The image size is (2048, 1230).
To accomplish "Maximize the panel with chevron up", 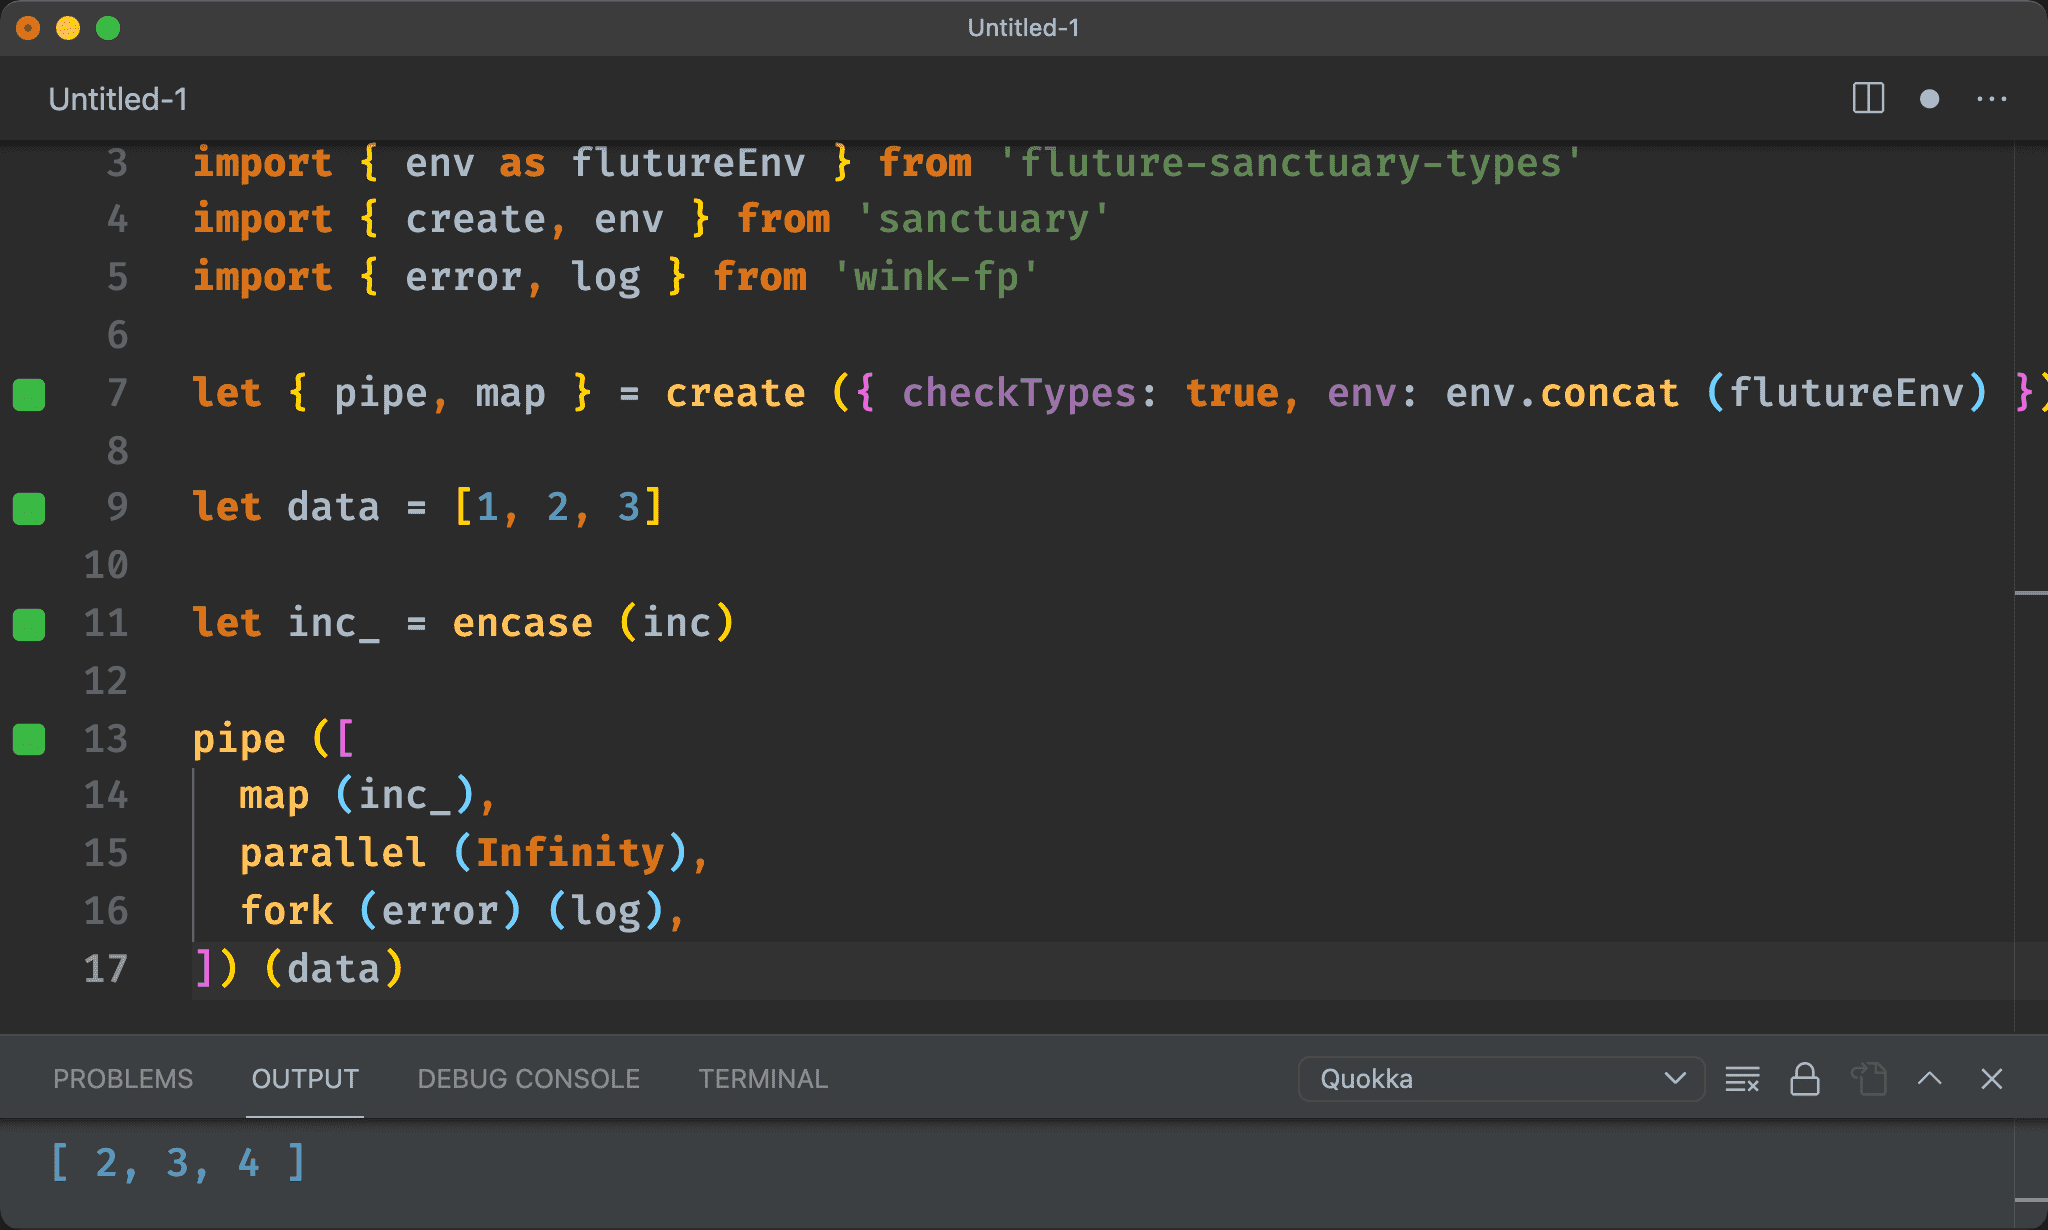I will pyautogui.click(x=1930, y=1079).
